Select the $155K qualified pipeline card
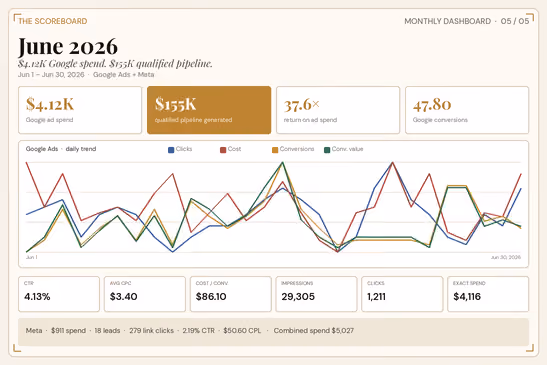547x365 pixels. (209, 110)
